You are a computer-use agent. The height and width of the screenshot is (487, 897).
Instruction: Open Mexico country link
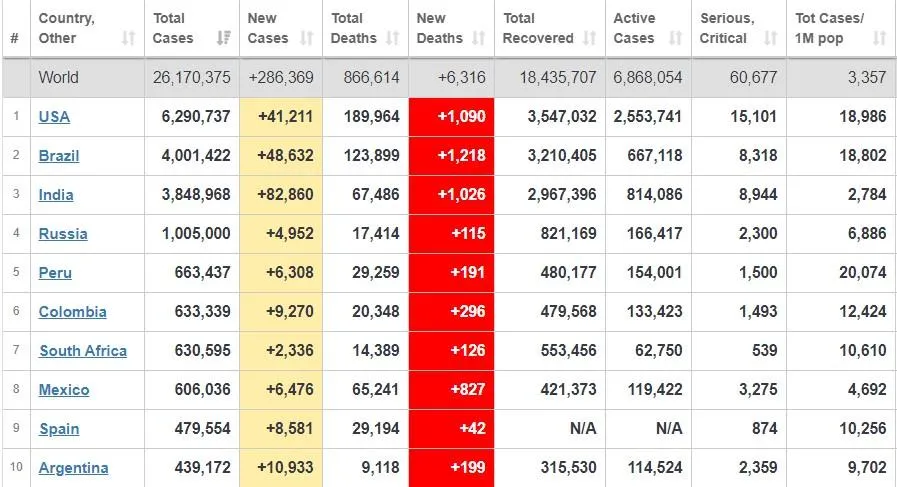coord(64,390)
